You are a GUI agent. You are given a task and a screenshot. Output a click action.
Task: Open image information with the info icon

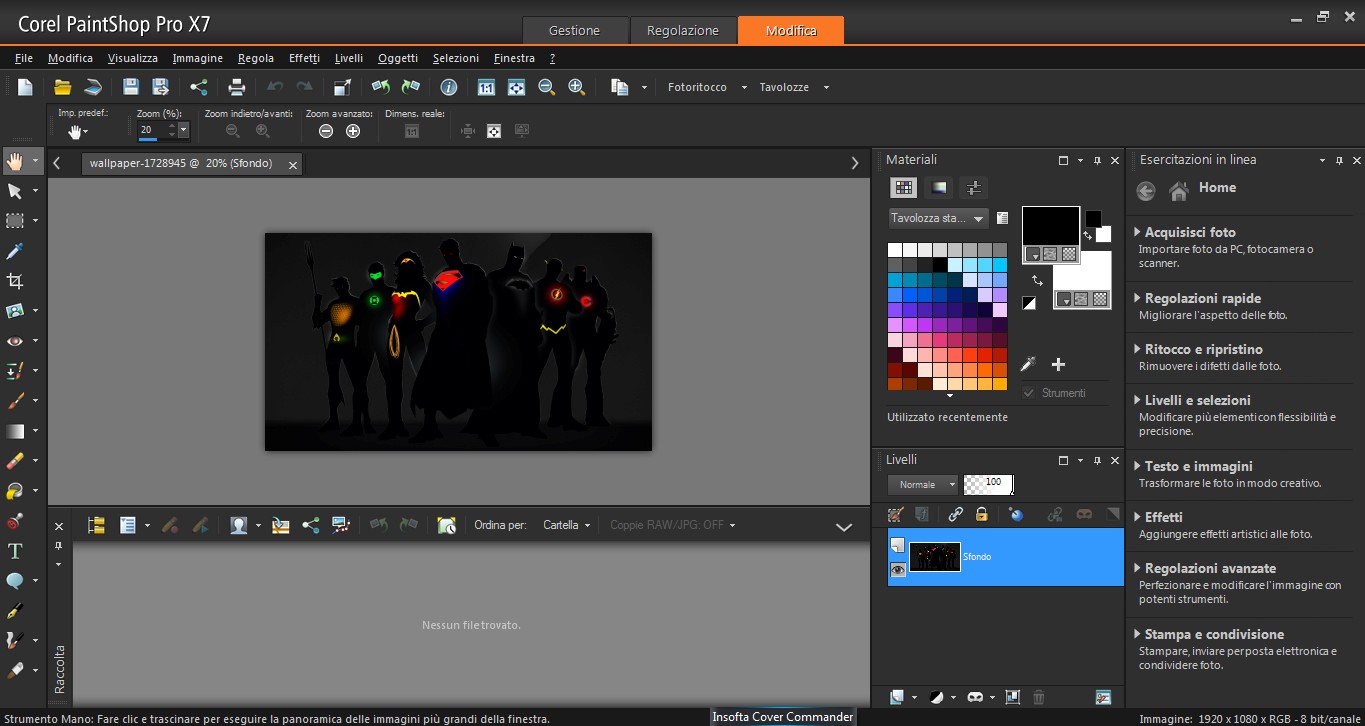449,87
